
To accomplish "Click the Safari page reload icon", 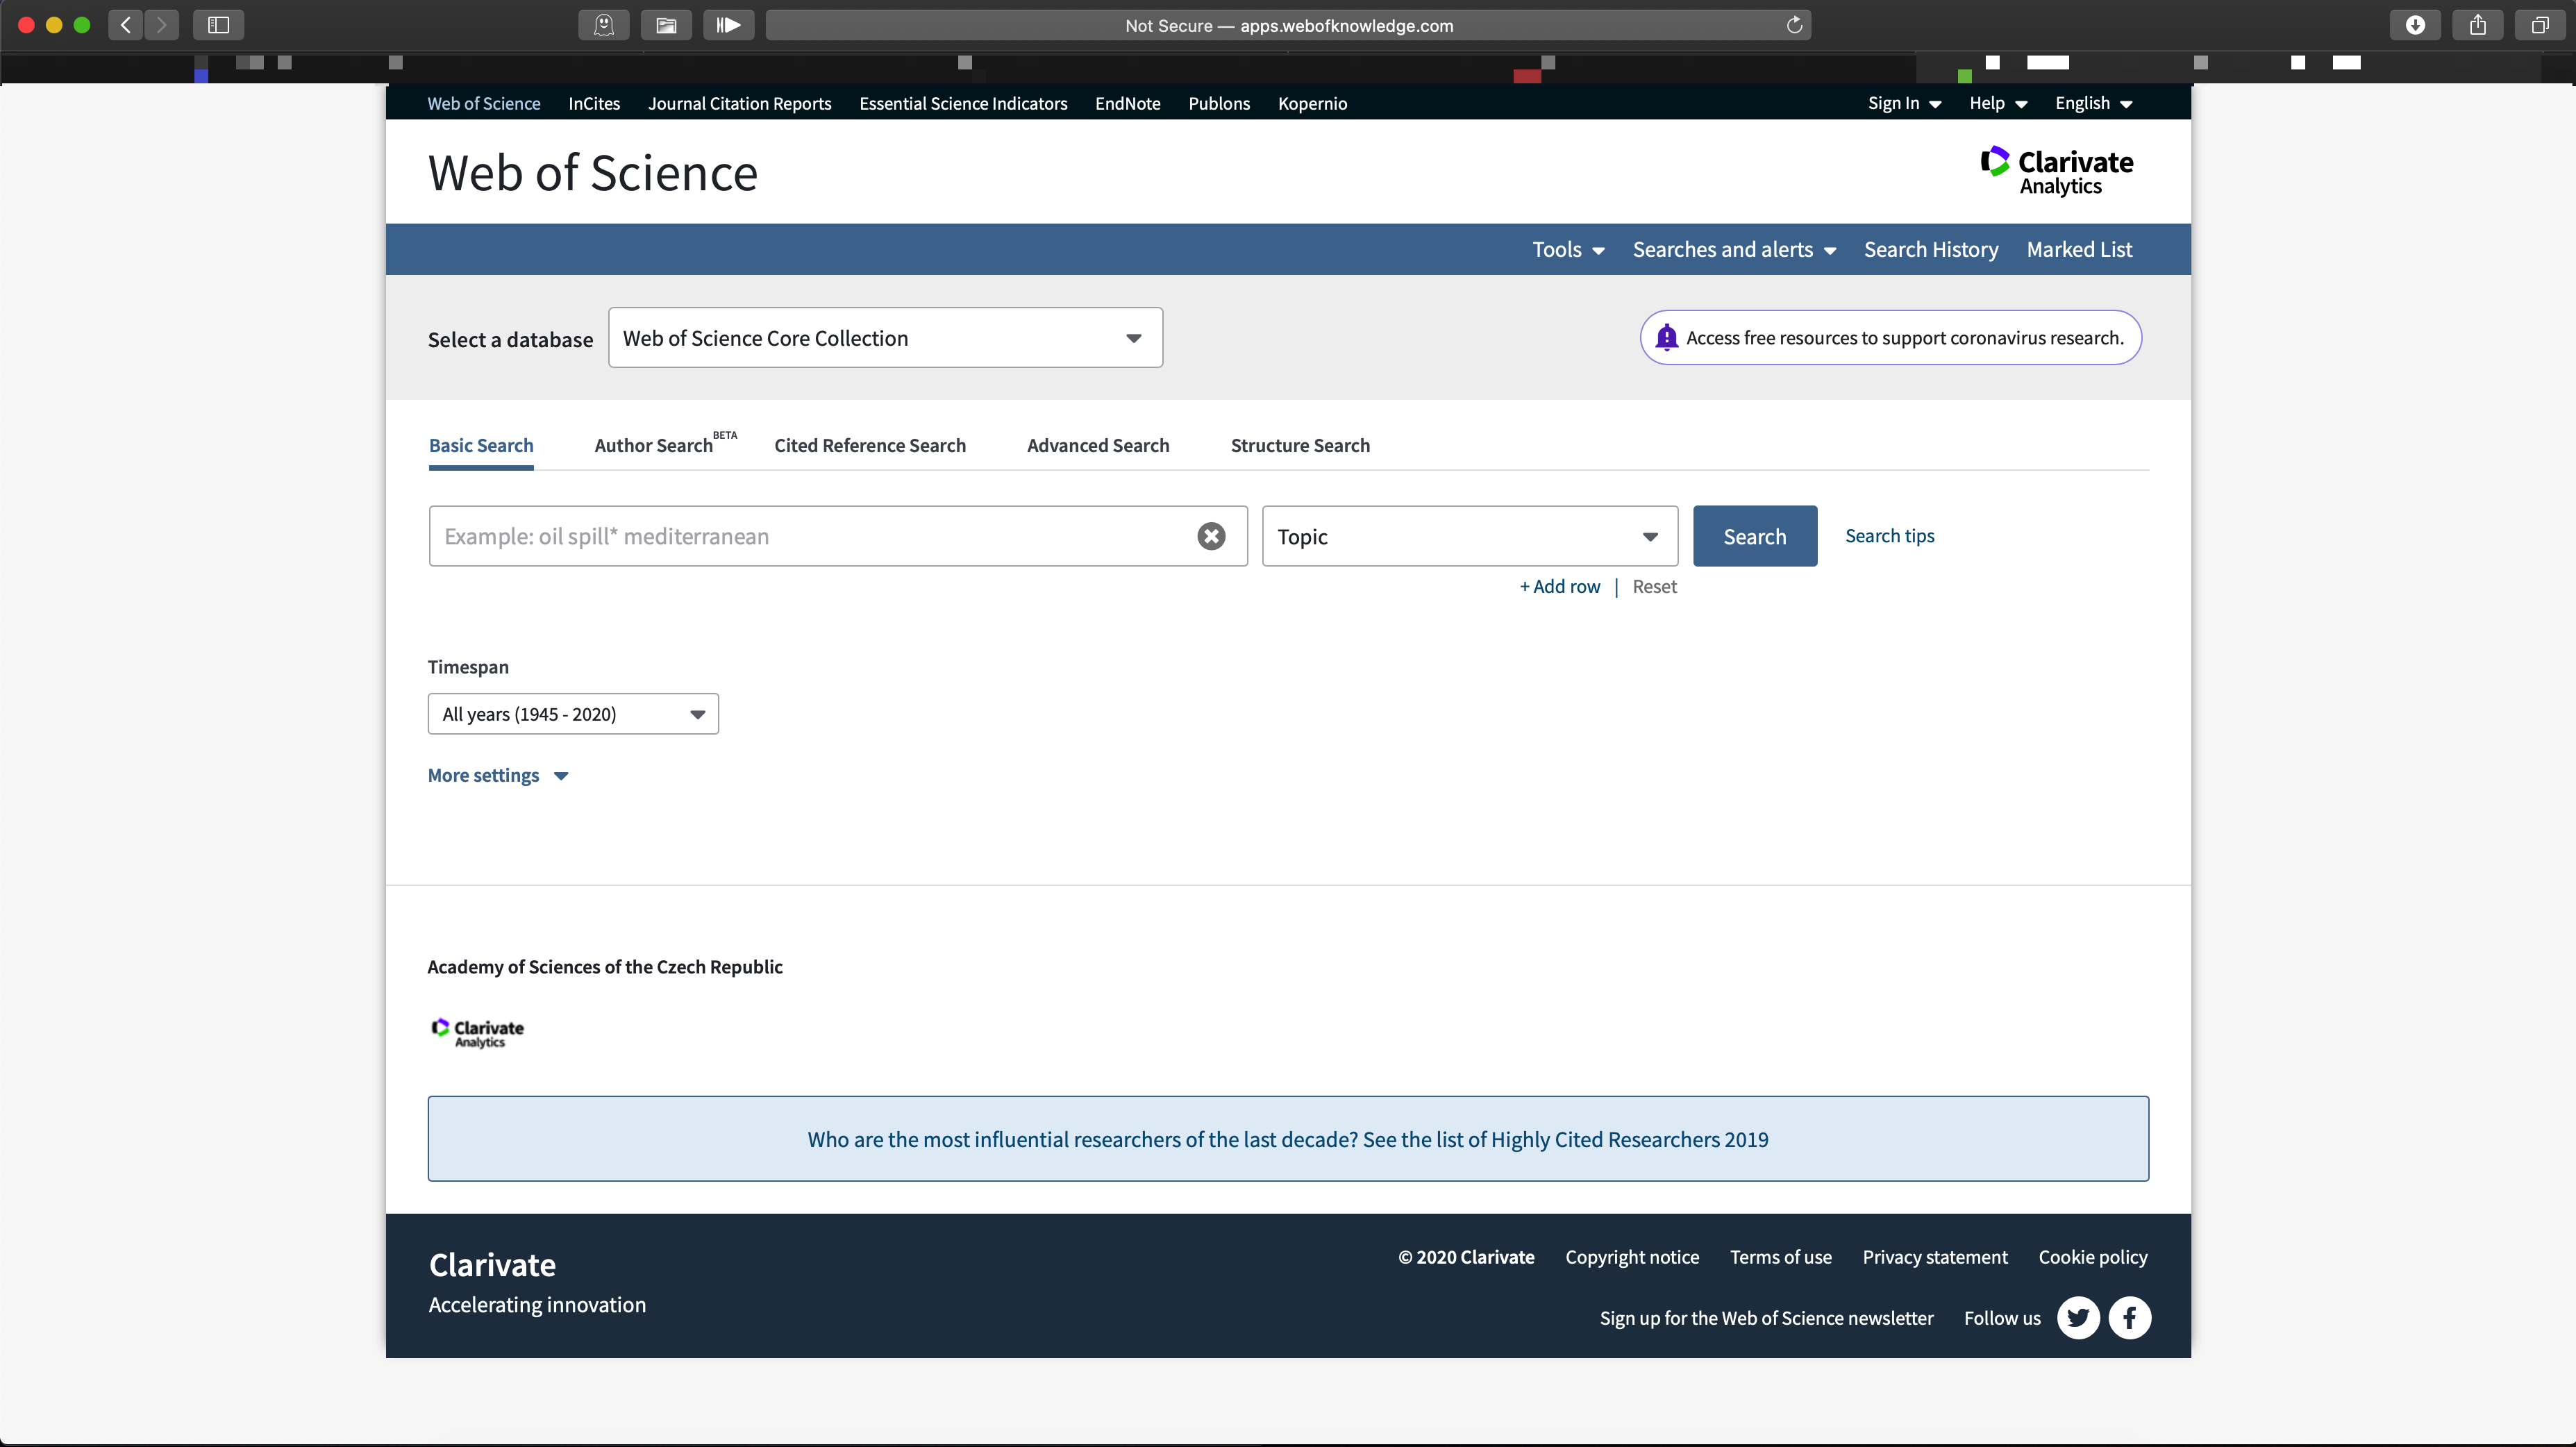I will click(x=1794, y=25).
